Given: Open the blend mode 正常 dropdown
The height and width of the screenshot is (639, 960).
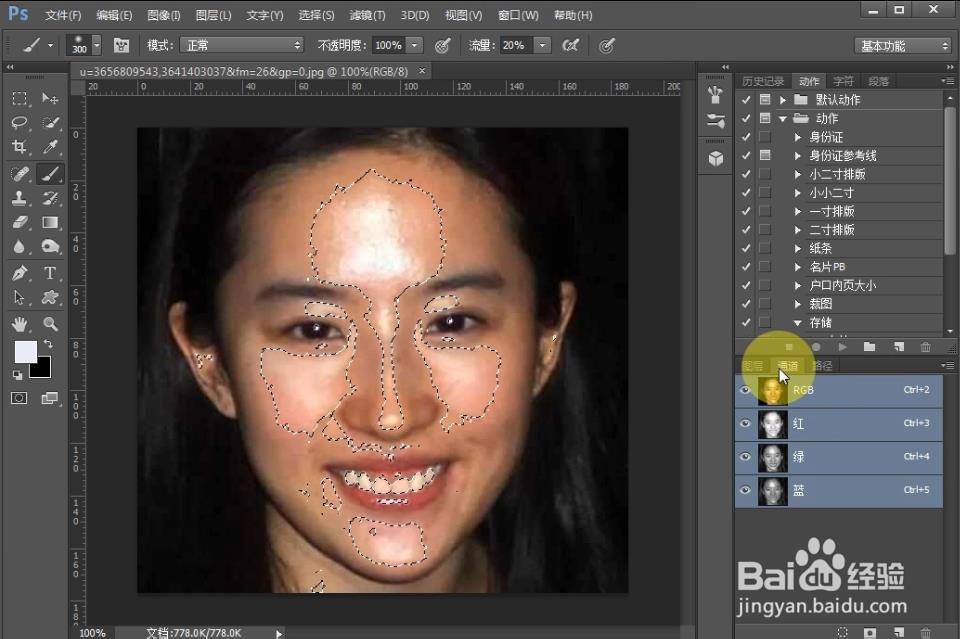Looking at the screenshot, I should (242, 45).
